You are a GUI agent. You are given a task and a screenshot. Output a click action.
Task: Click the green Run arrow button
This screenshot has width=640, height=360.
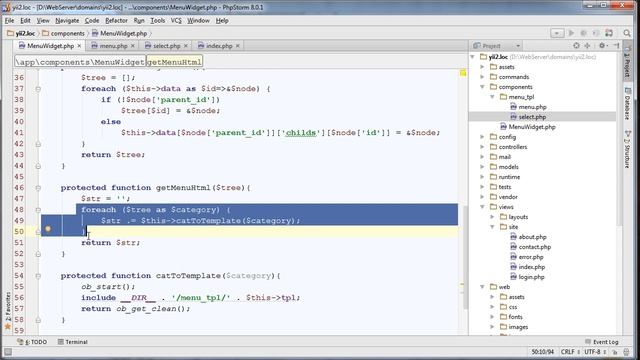point(571,33)
